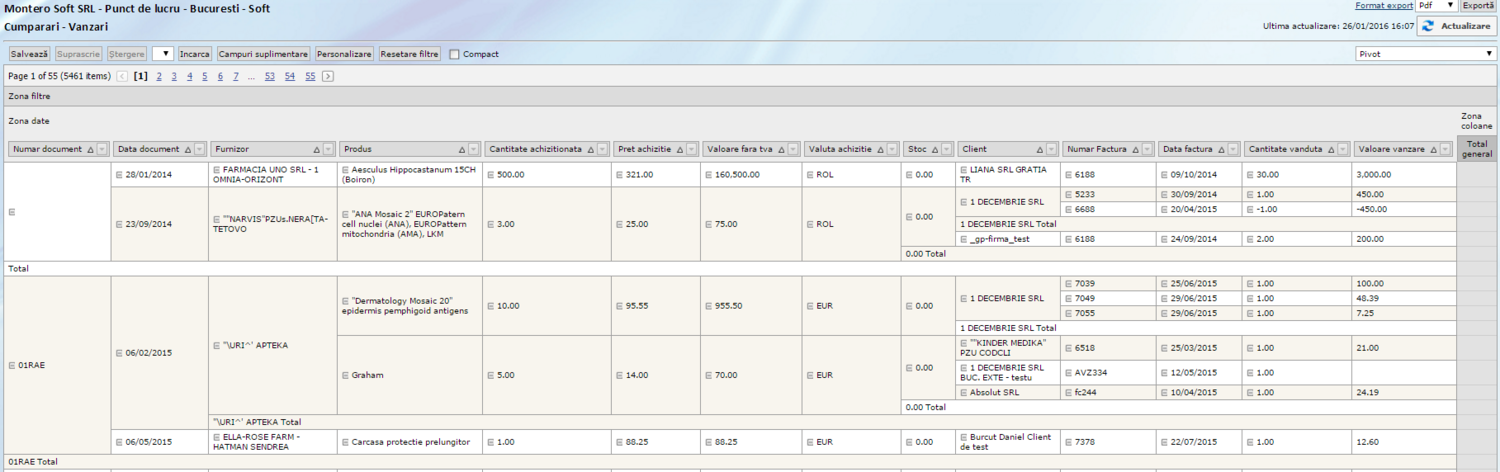Click the Salvează button

(29, 54)
